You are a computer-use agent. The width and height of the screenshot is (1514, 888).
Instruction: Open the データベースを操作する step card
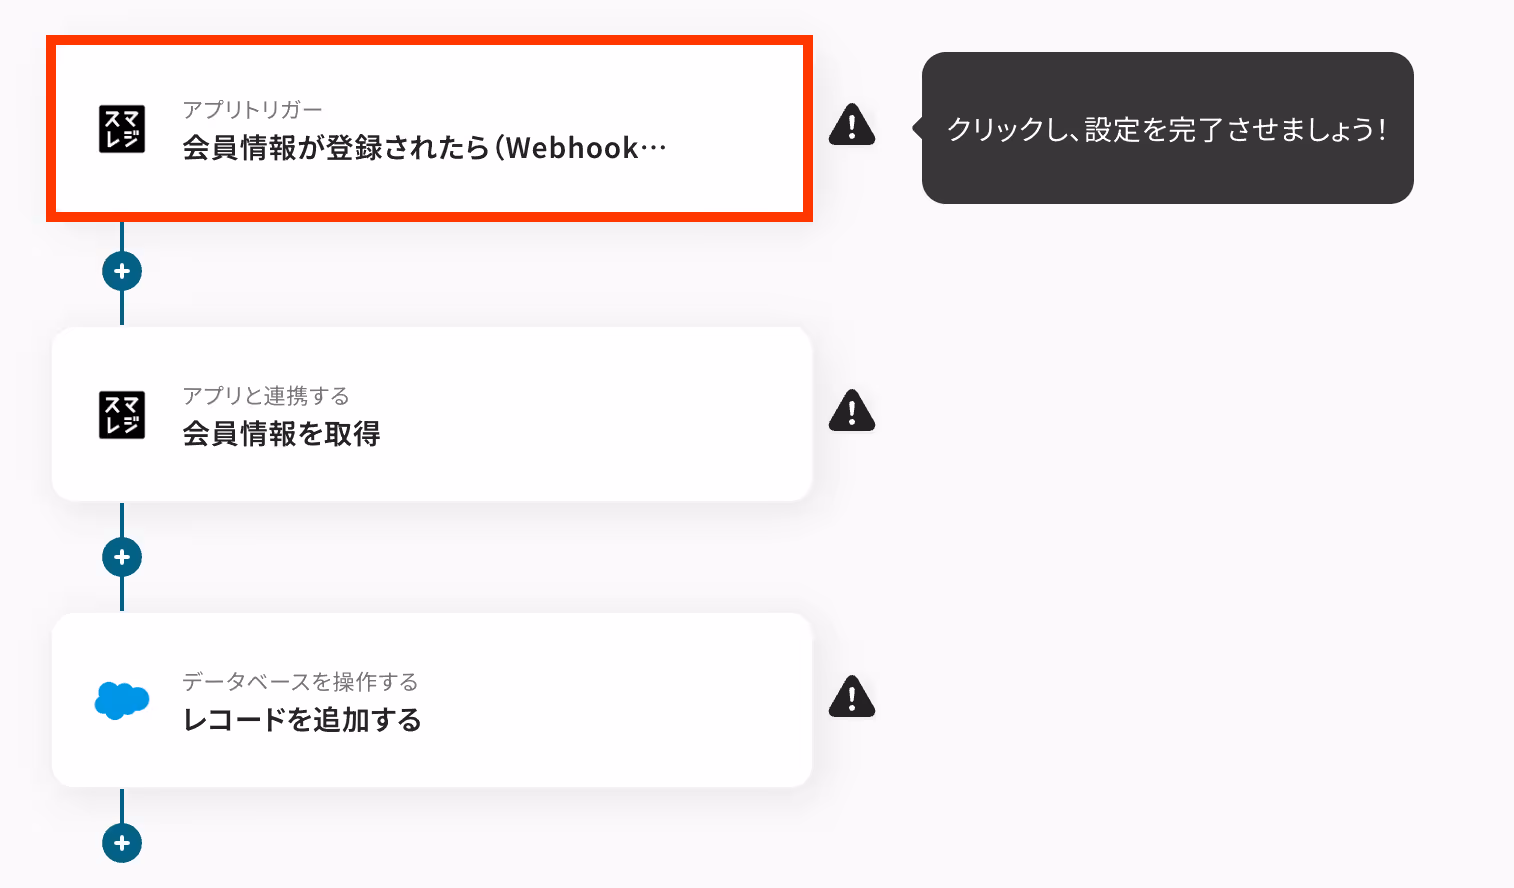432,700
